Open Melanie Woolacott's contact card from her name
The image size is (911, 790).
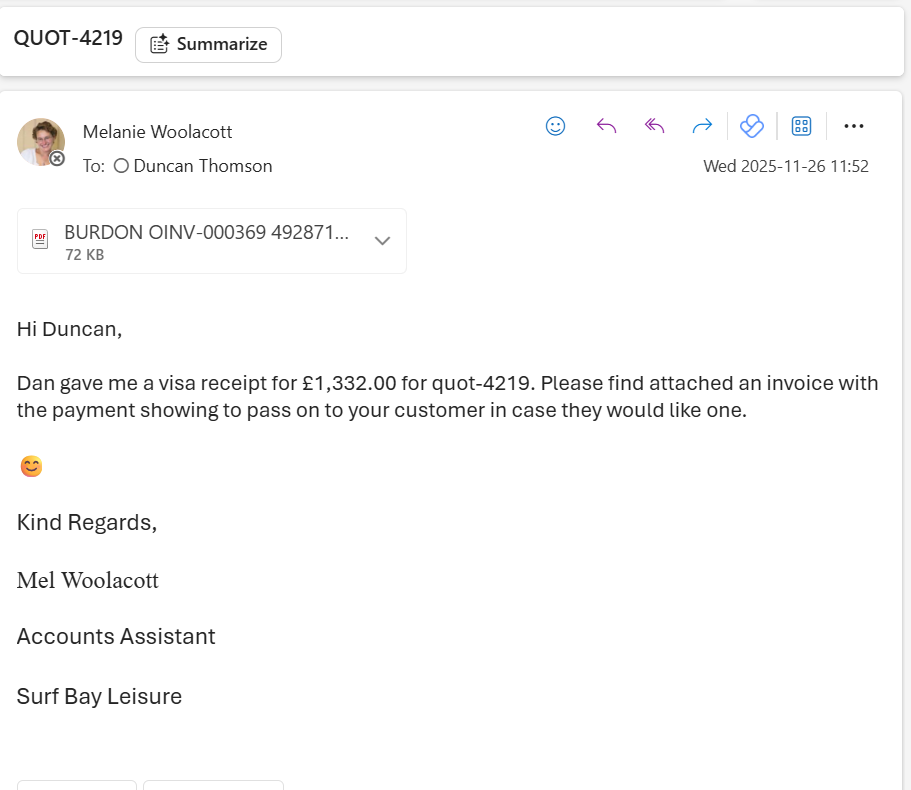coord(157,132)
